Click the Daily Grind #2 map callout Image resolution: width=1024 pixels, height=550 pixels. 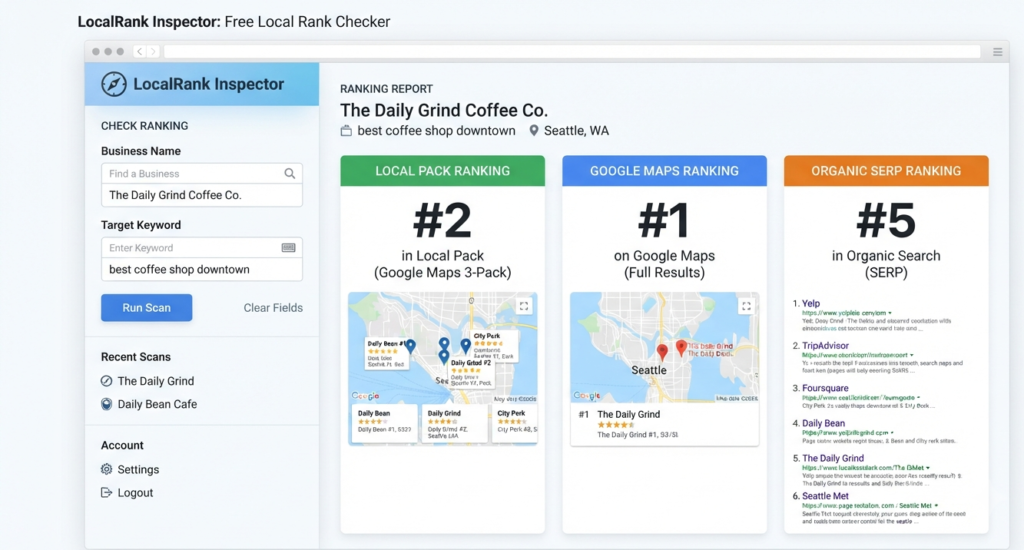click(x=471, y=372)
